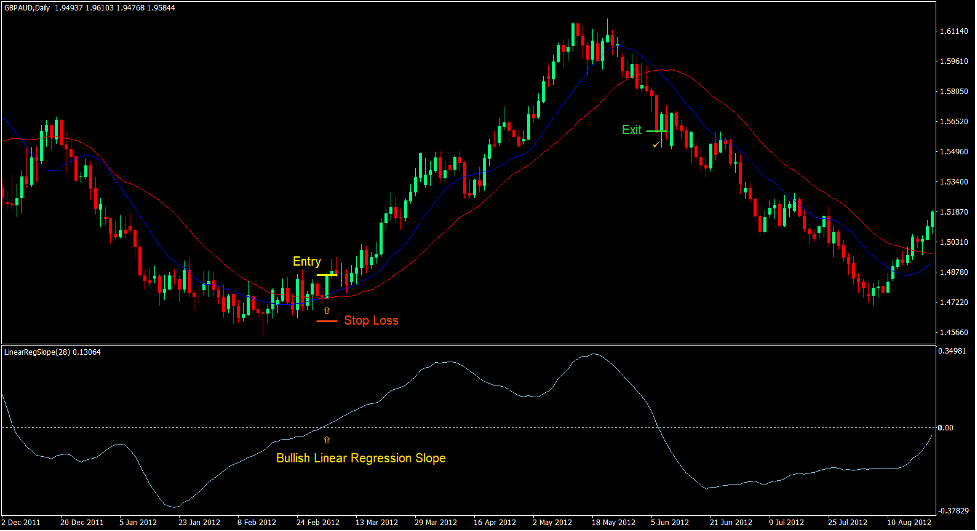Click the 1.53400 price on the axis

[955, 182]
